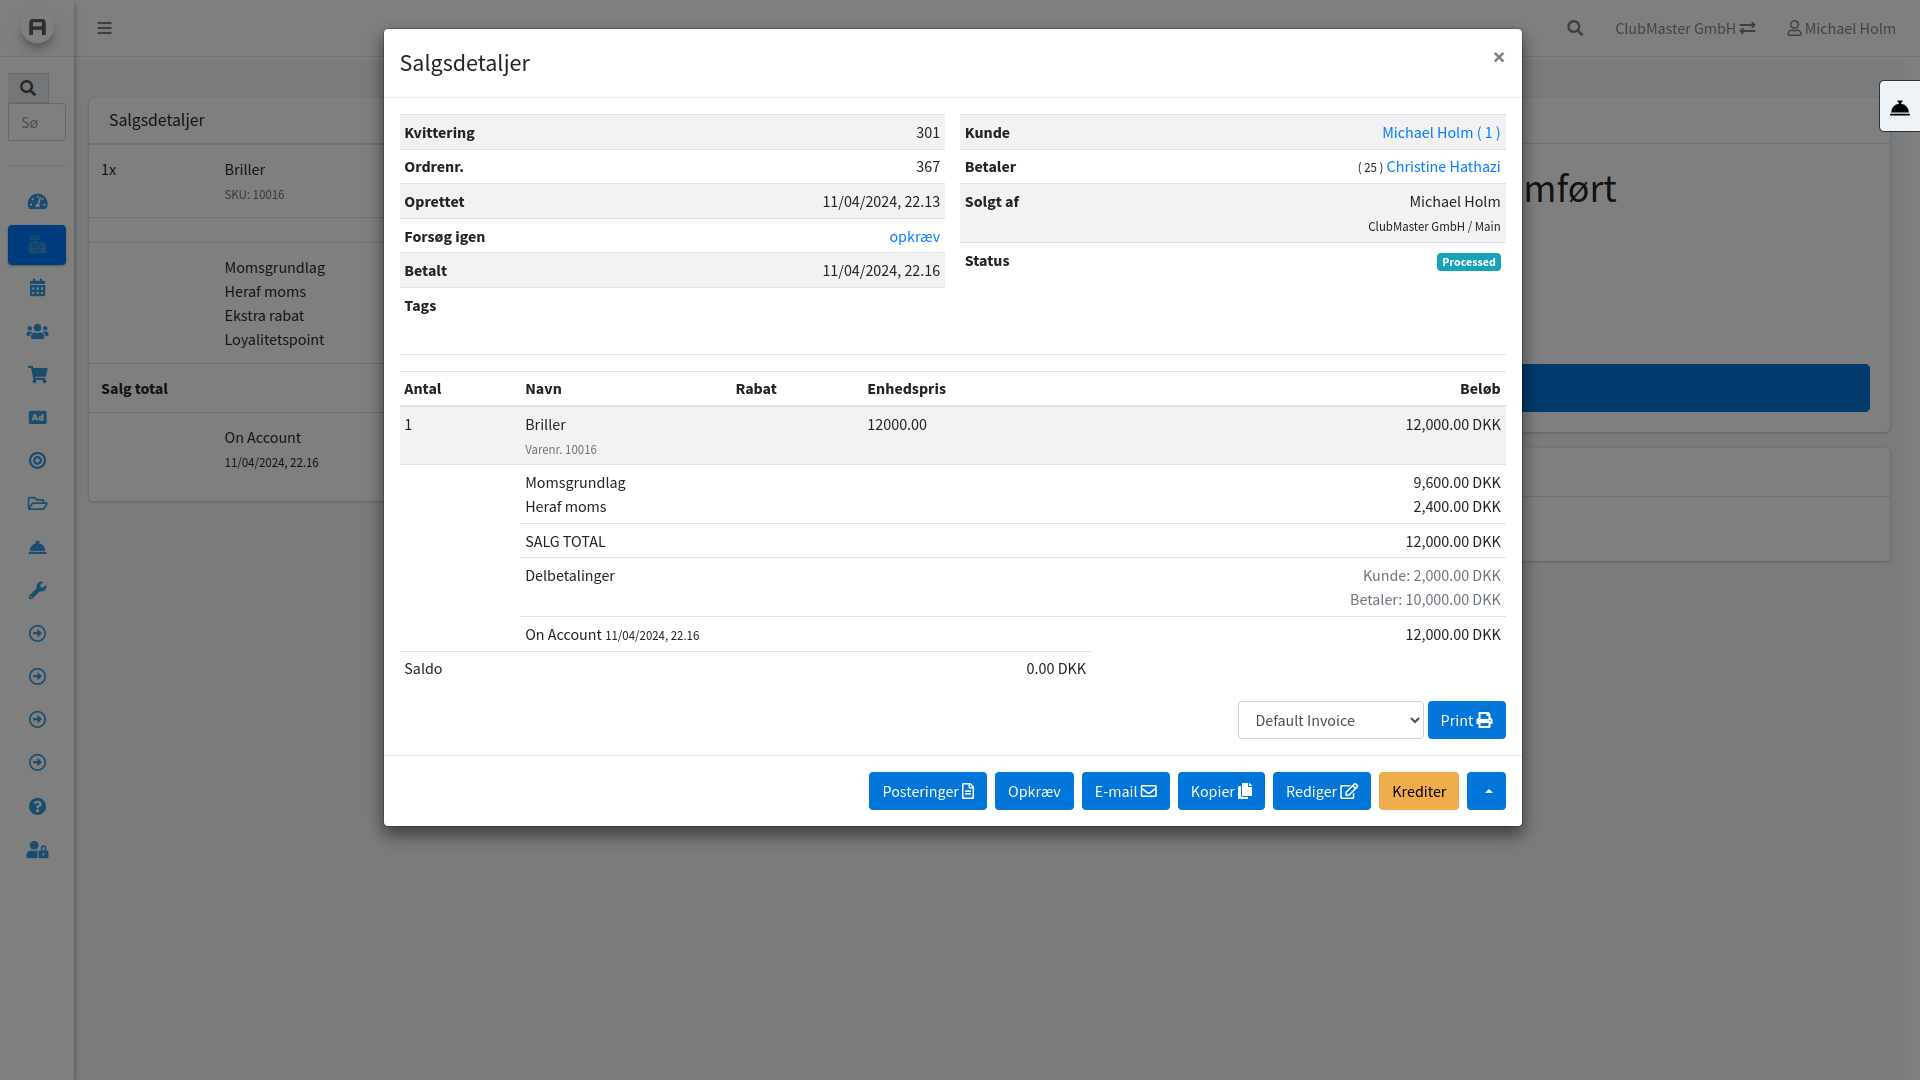Follow the opkræv retry link
Image resolution: width=1920 pixels, height=1080 pixels.
[914, 236]
